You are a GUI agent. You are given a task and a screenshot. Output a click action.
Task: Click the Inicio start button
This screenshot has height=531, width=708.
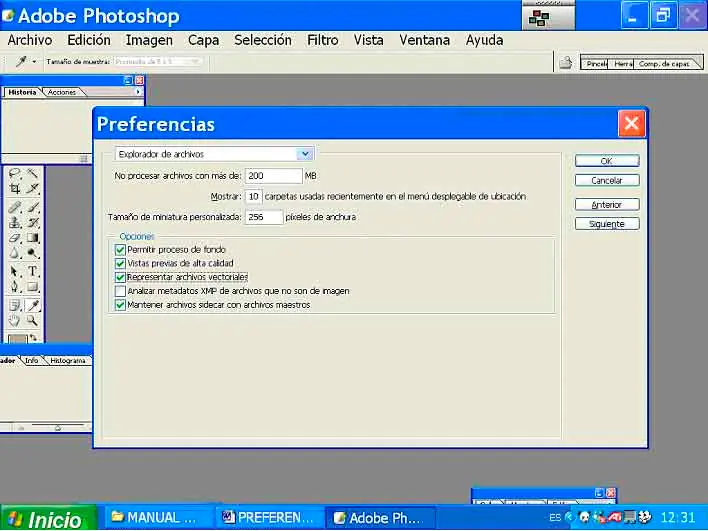click(48, 518)
